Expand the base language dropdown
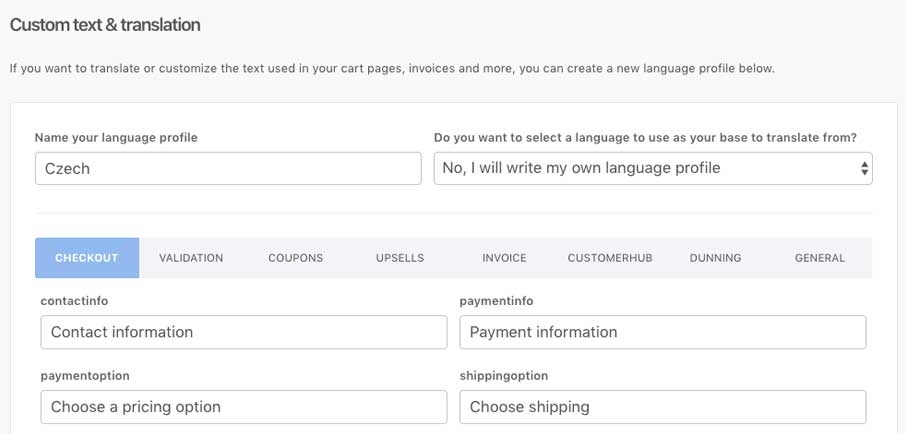907x434 pixels. (653, 168)
